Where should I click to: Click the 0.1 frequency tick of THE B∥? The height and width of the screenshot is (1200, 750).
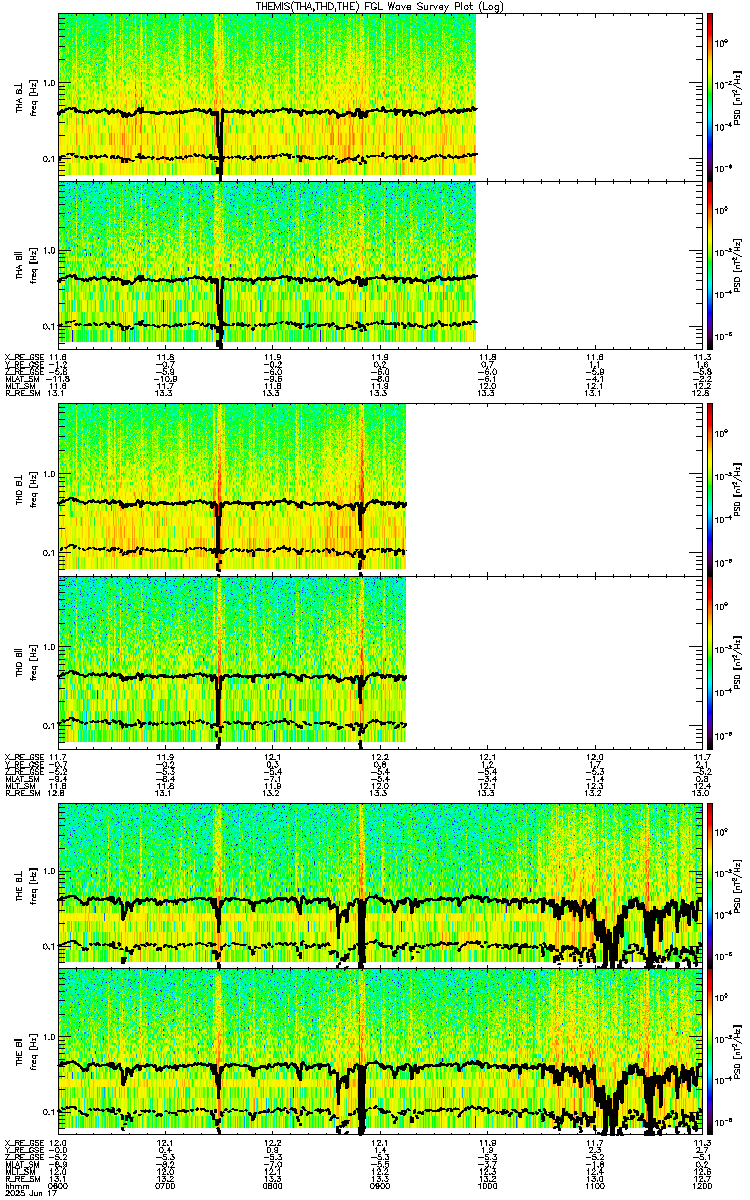point(49,1112)
